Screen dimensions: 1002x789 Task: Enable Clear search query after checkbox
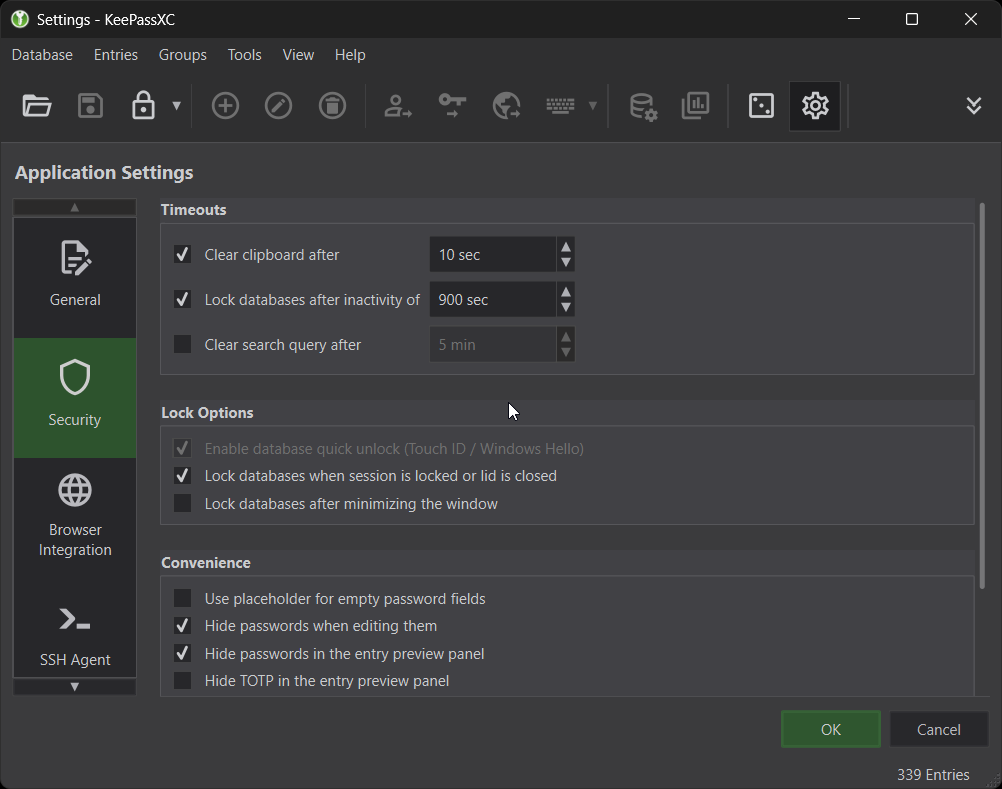[x=182, y=344]
